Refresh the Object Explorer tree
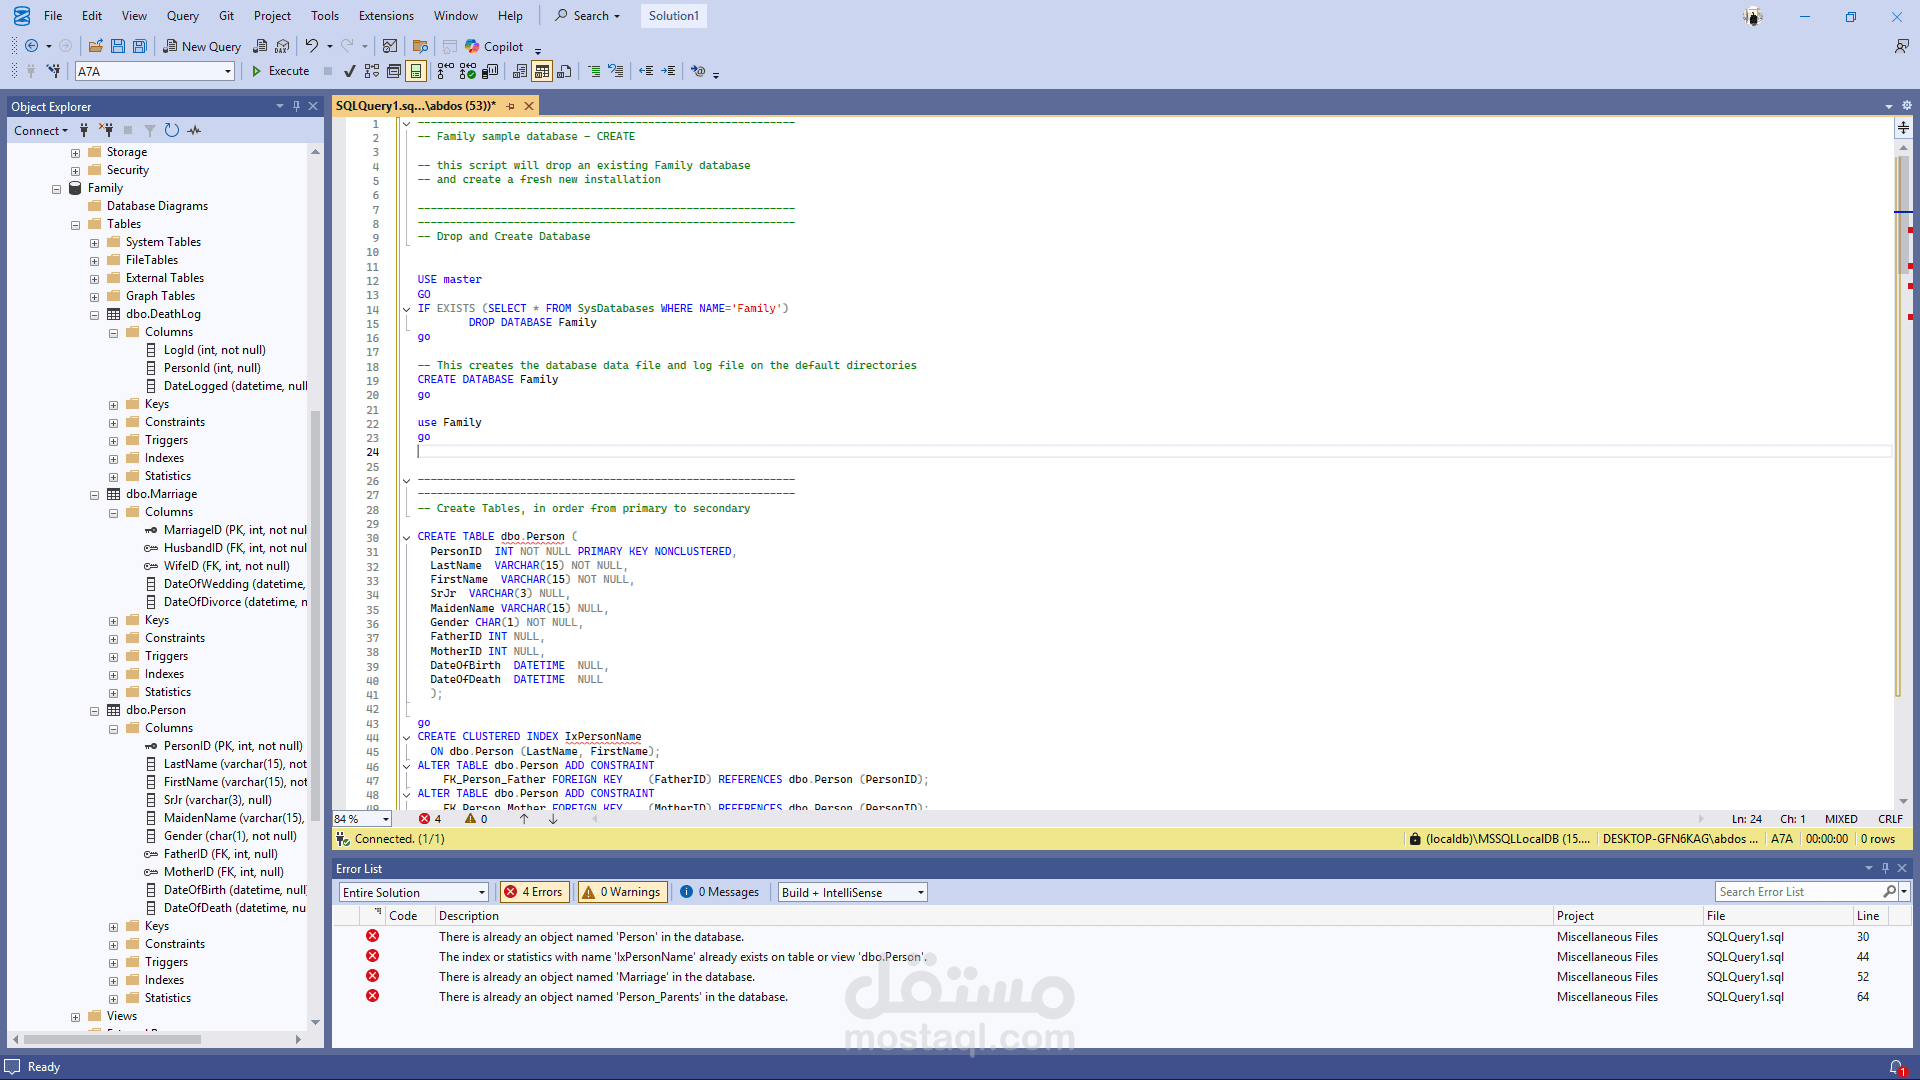Viewport: 1920px width, 1080px height. (x=172, y=130)
